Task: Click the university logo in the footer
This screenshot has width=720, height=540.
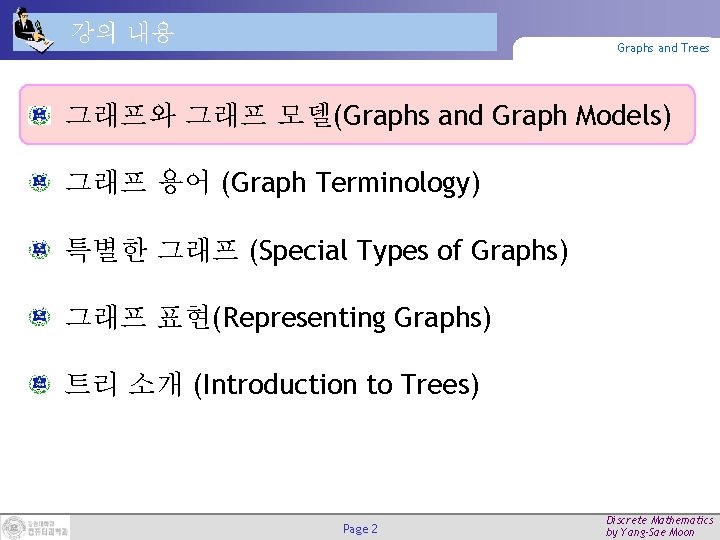Action: [x=35, y=527]
